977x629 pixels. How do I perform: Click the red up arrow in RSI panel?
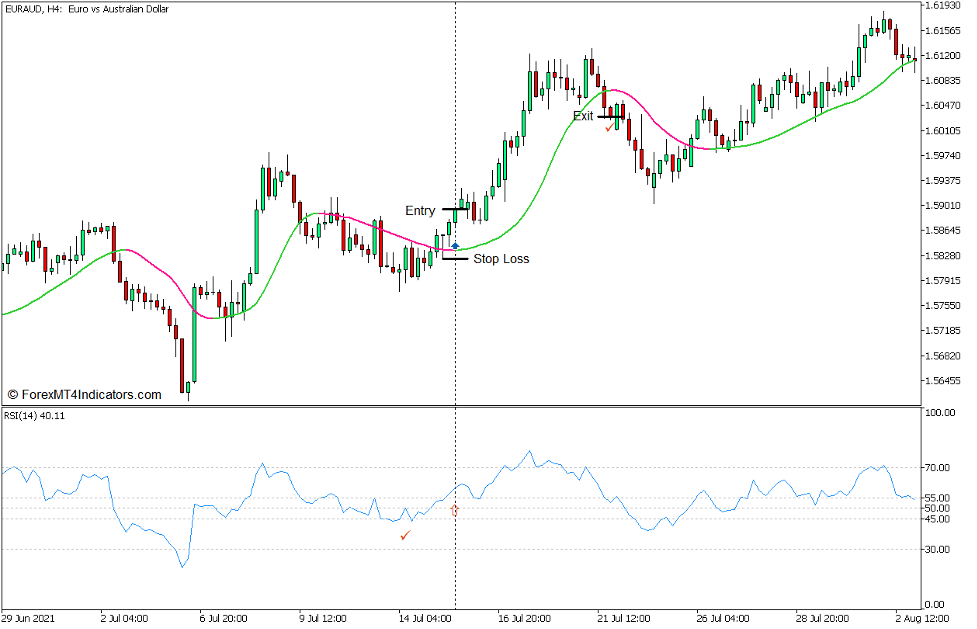pyautogui.click(x=456, y=510)
